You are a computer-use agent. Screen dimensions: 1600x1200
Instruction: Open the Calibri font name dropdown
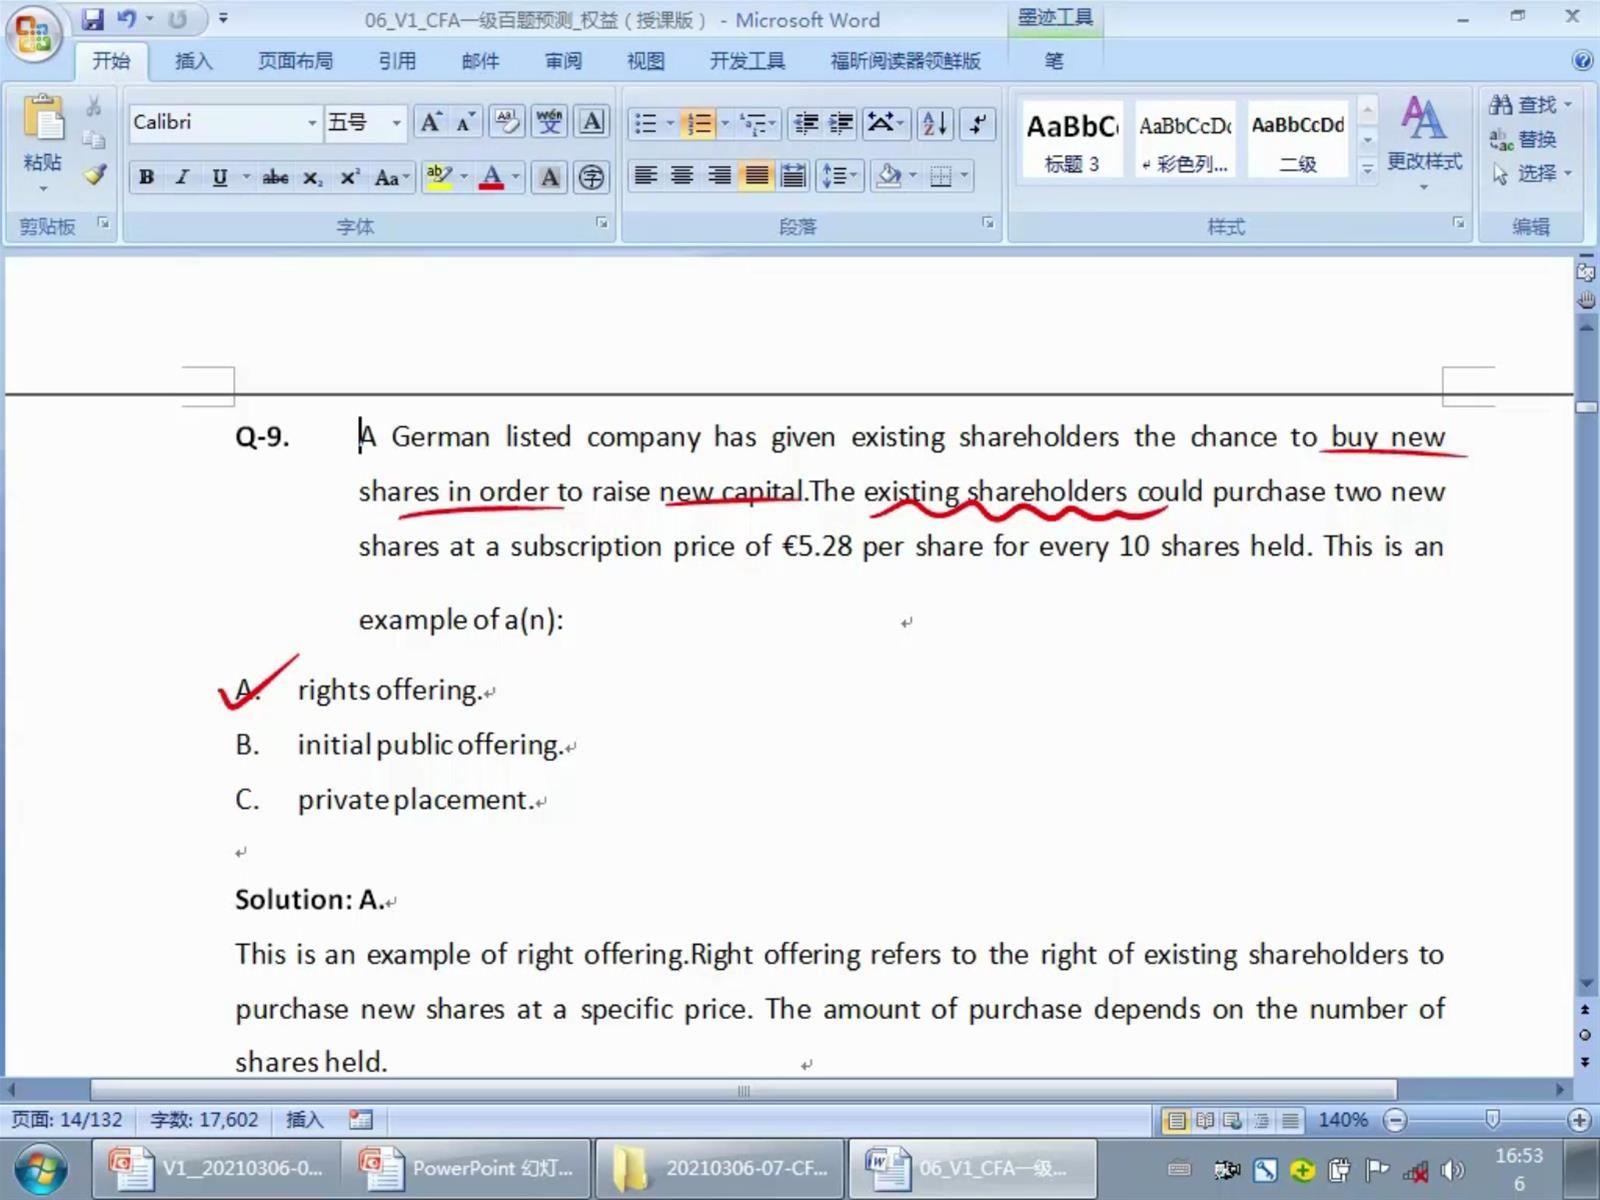pos(312,123)
